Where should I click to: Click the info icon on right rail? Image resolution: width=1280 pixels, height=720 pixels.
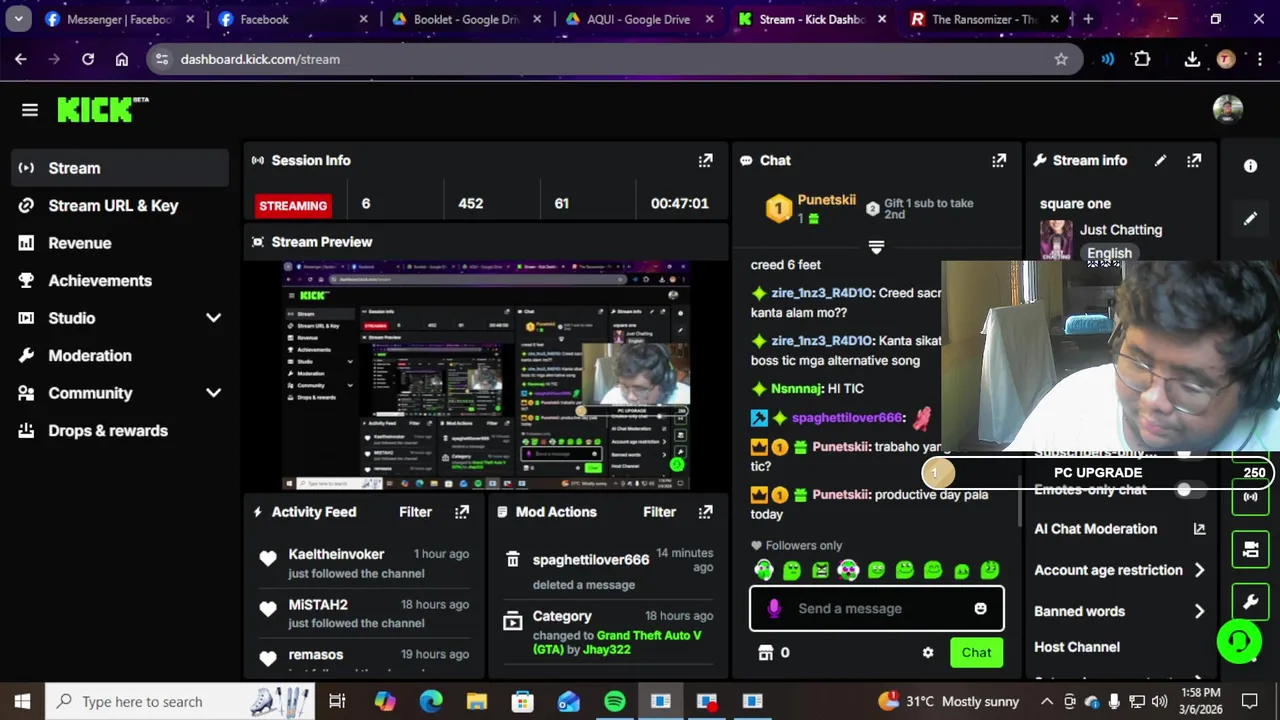coord(1250,166)
